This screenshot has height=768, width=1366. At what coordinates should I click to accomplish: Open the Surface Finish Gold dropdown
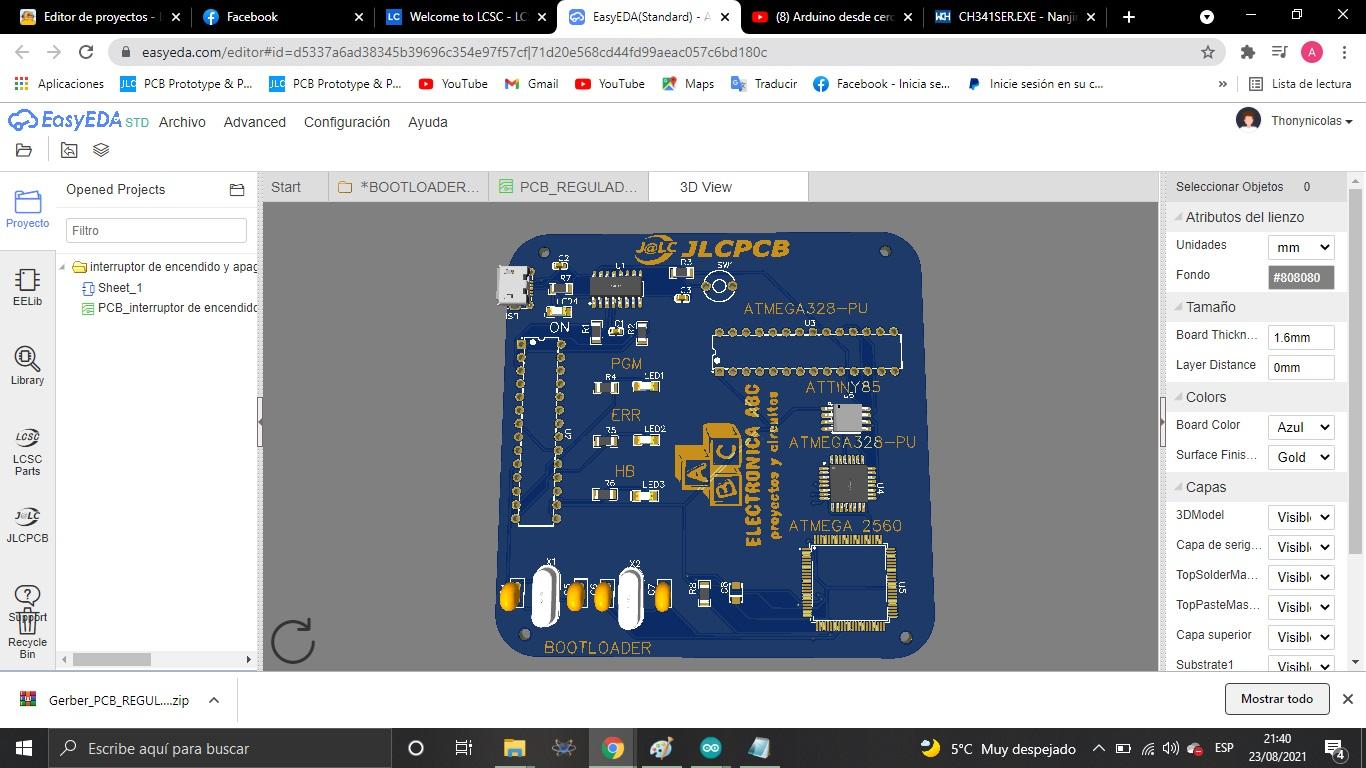click(1301, 457)
